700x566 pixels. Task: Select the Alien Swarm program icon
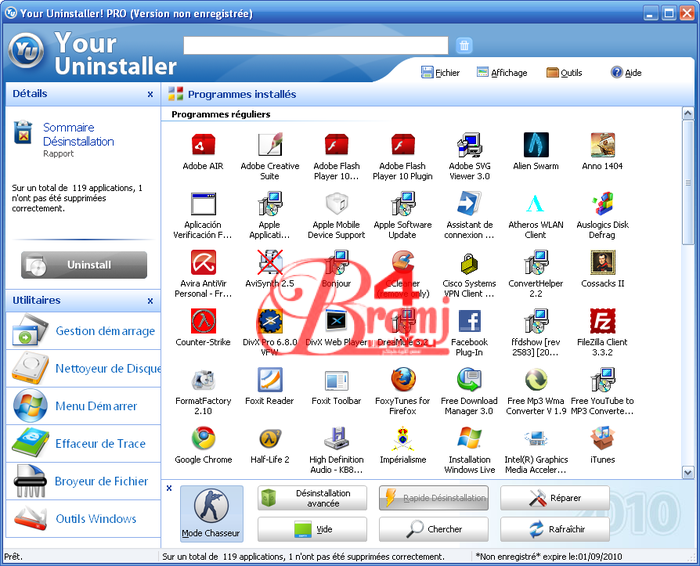pos(536,146)
